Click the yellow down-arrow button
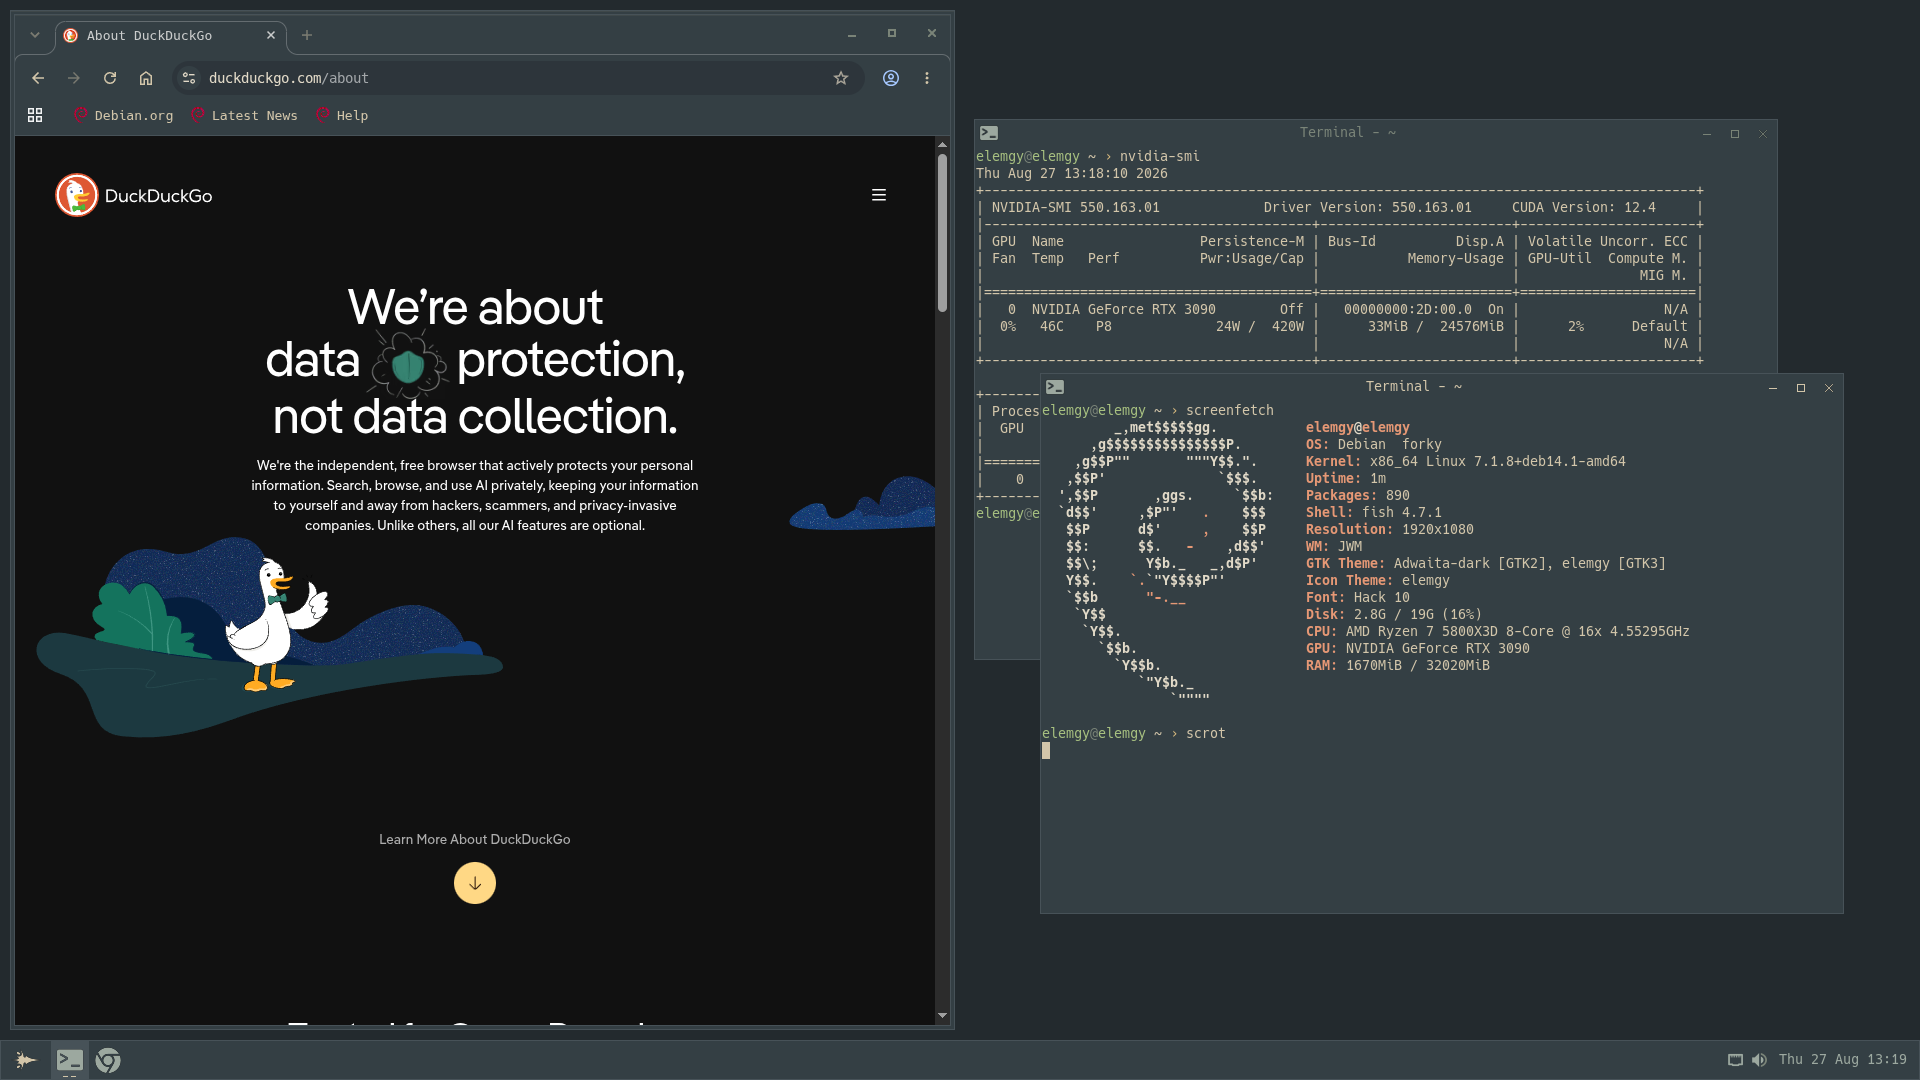The width and height of the screenshot is (1920, 1080). click(475, 883)
